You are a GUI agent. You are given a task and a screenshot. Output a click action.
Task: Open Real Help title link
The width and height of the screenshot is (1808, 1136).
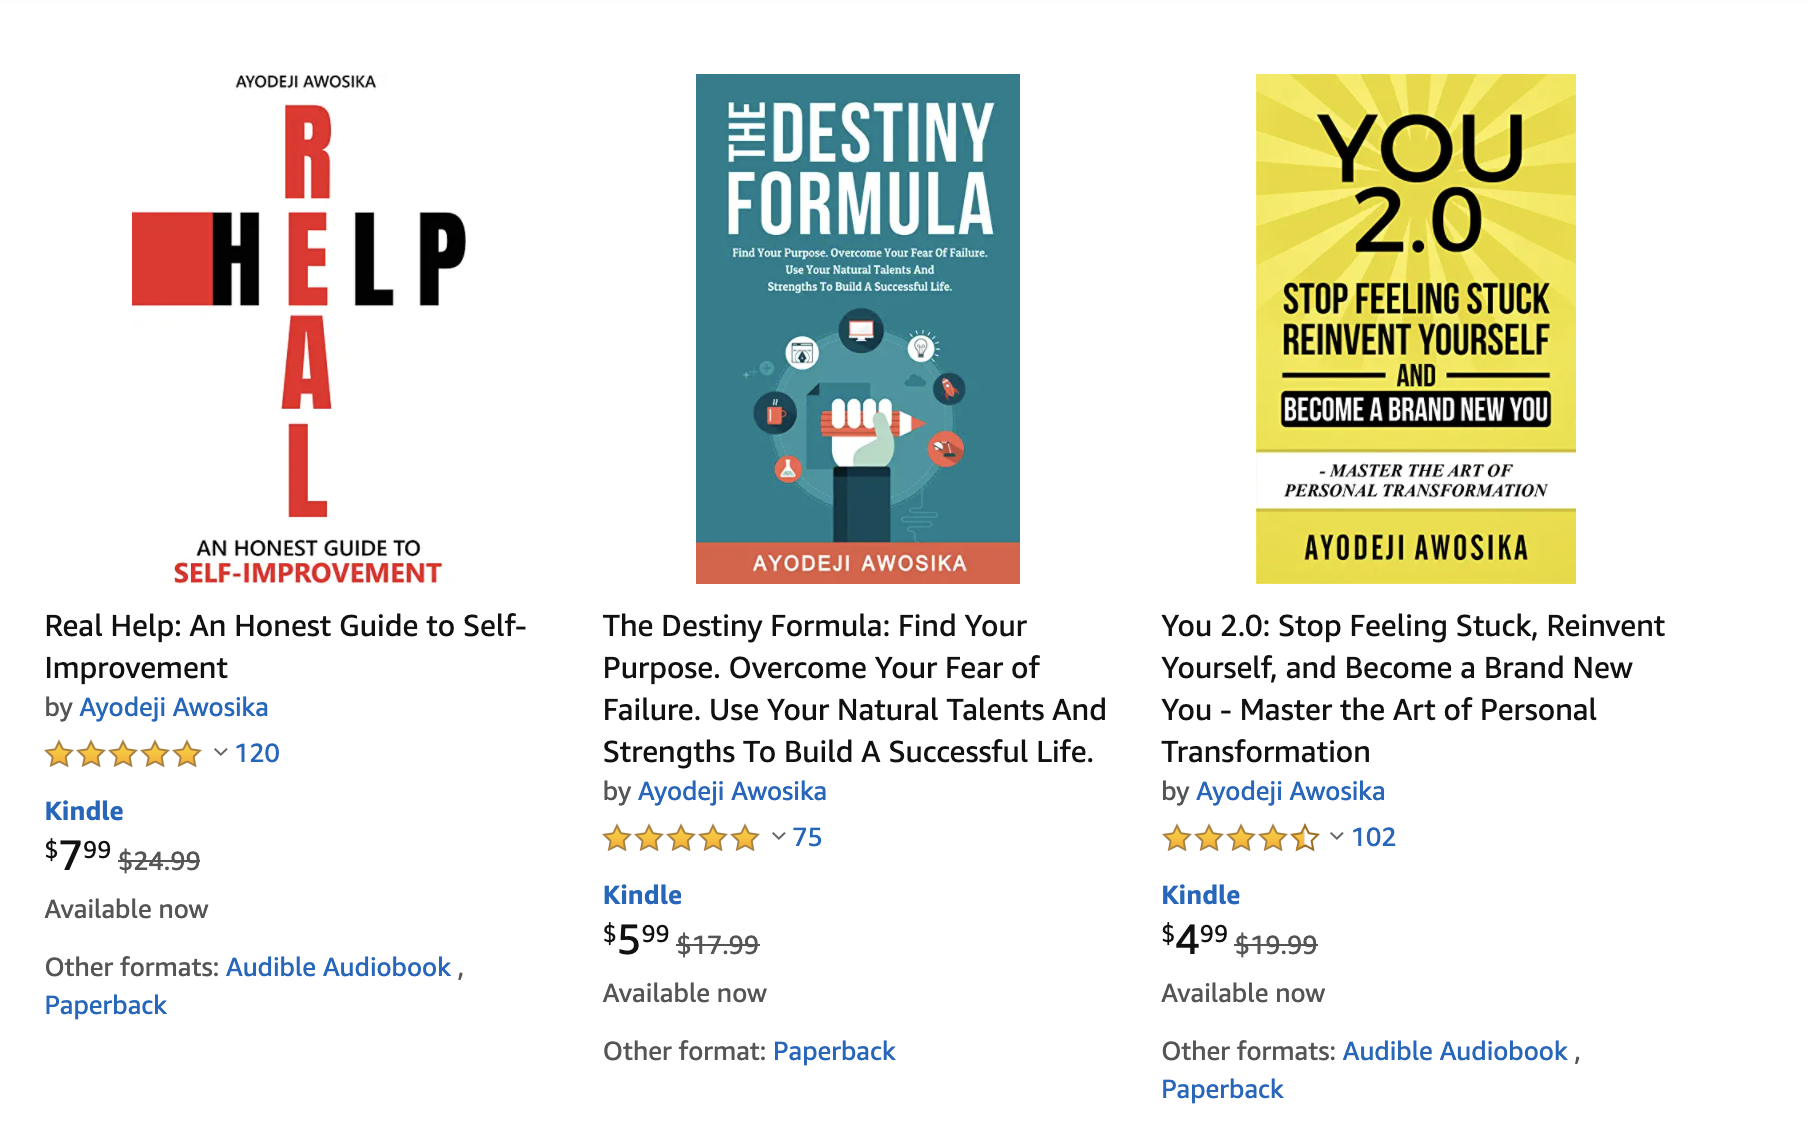(286, 646)
